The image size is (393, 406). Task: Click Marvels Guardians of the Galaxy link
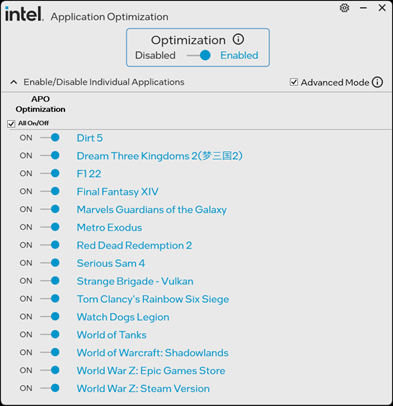(152, 209)
